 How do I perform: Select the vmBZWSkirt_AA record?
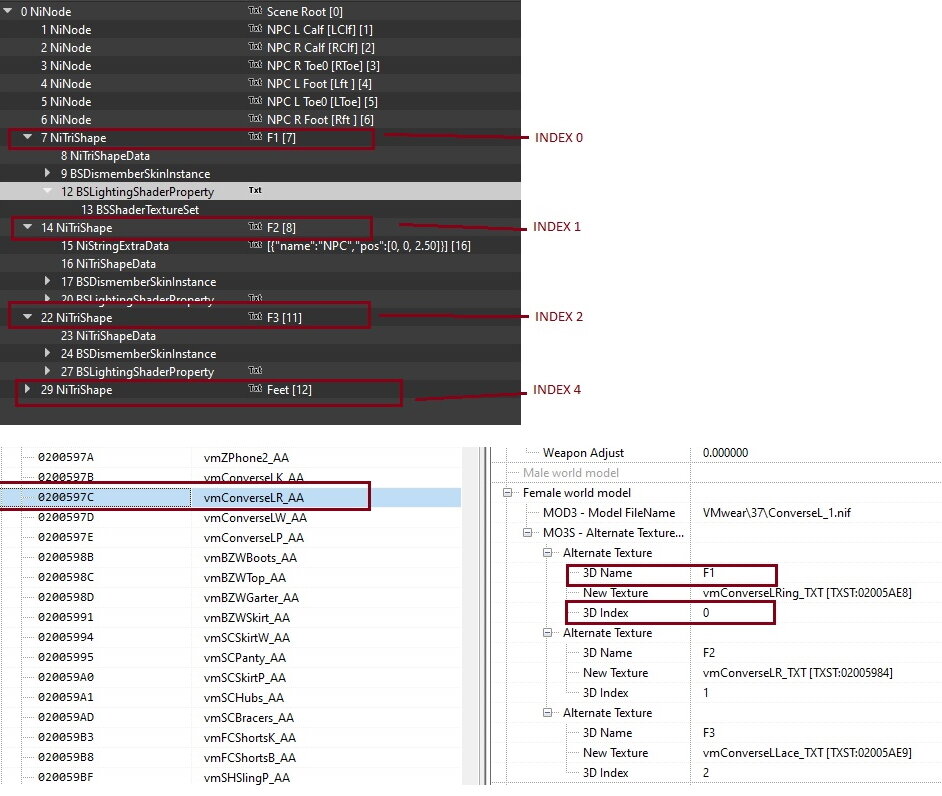231,617
